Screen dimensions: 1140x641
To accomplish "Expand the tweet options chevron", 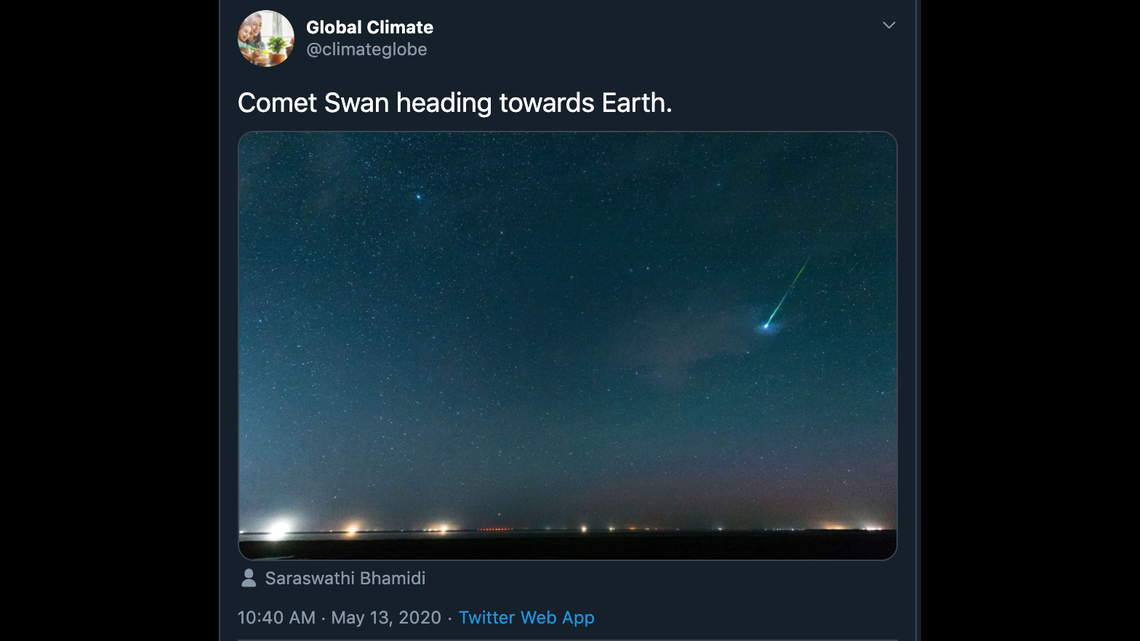I will point(888,25).
